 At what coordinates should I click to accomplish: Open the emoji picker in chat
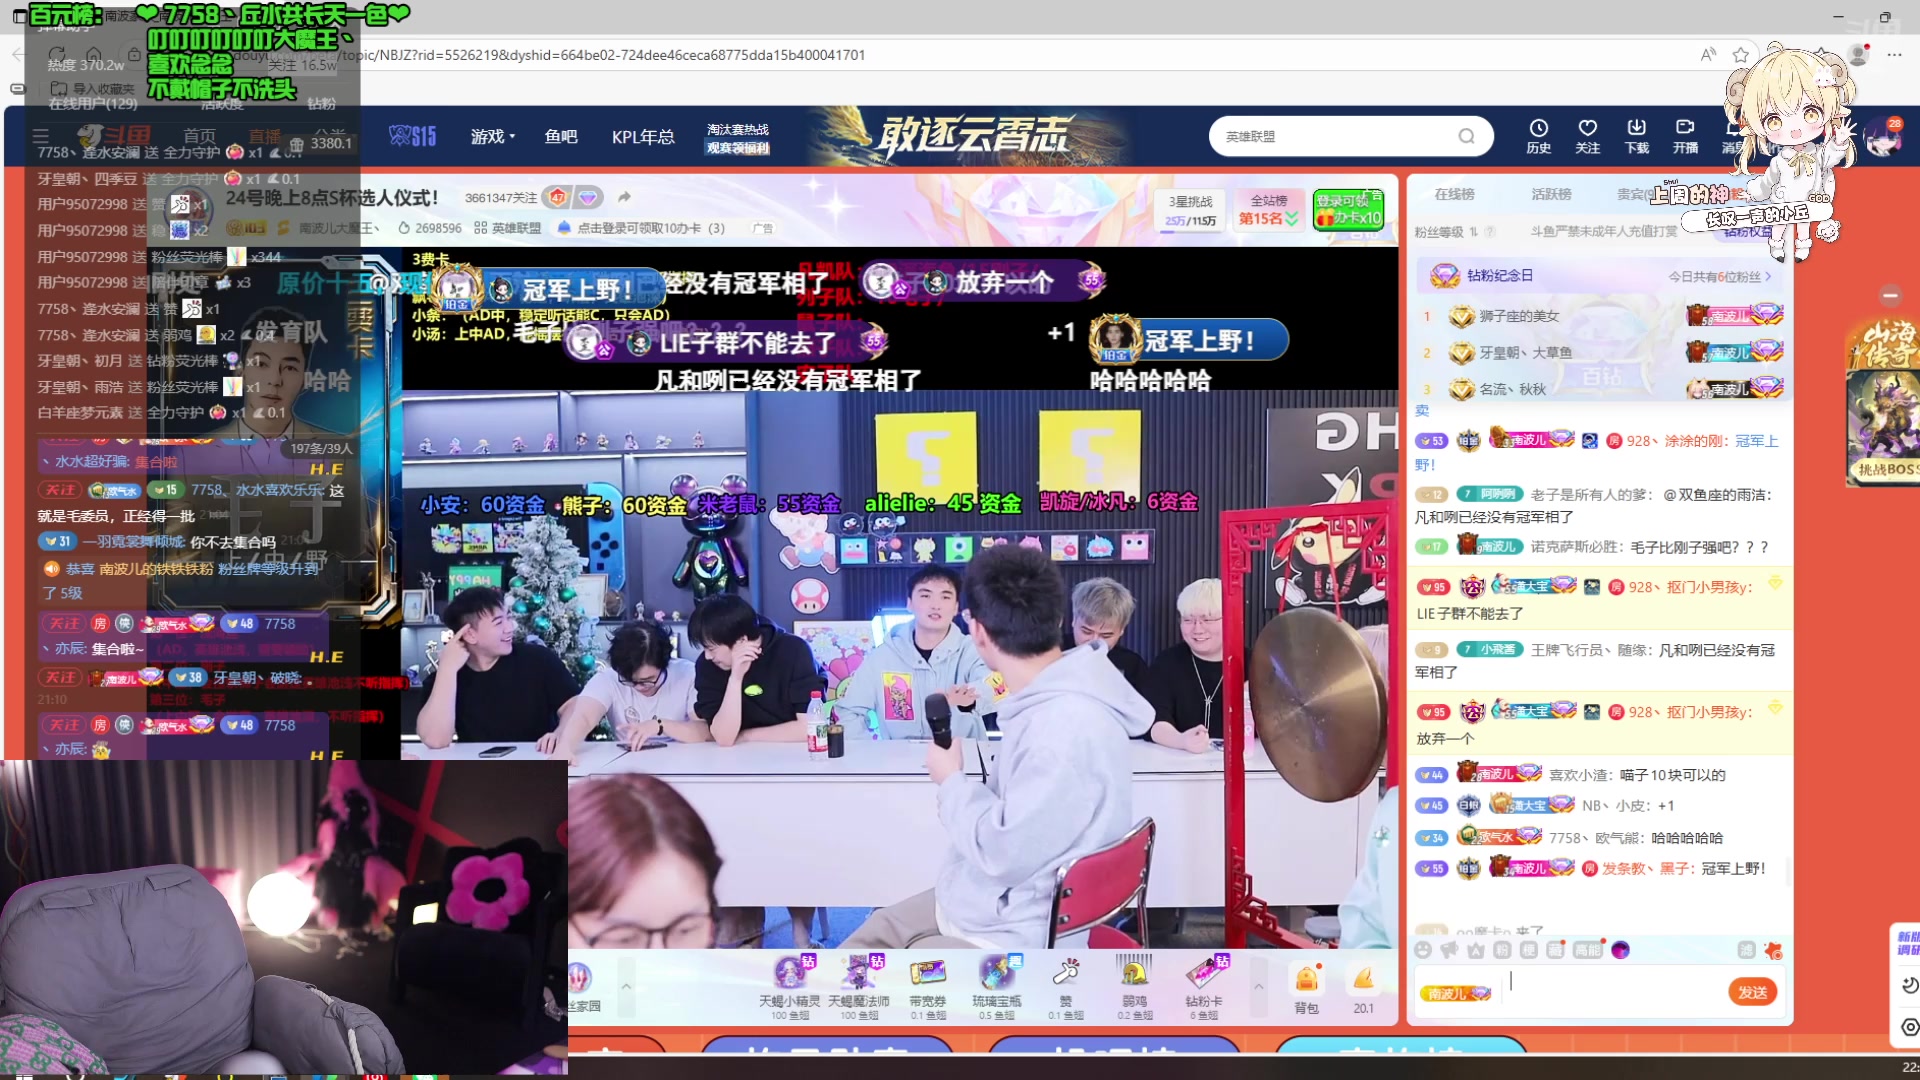tap(1423, 950)
